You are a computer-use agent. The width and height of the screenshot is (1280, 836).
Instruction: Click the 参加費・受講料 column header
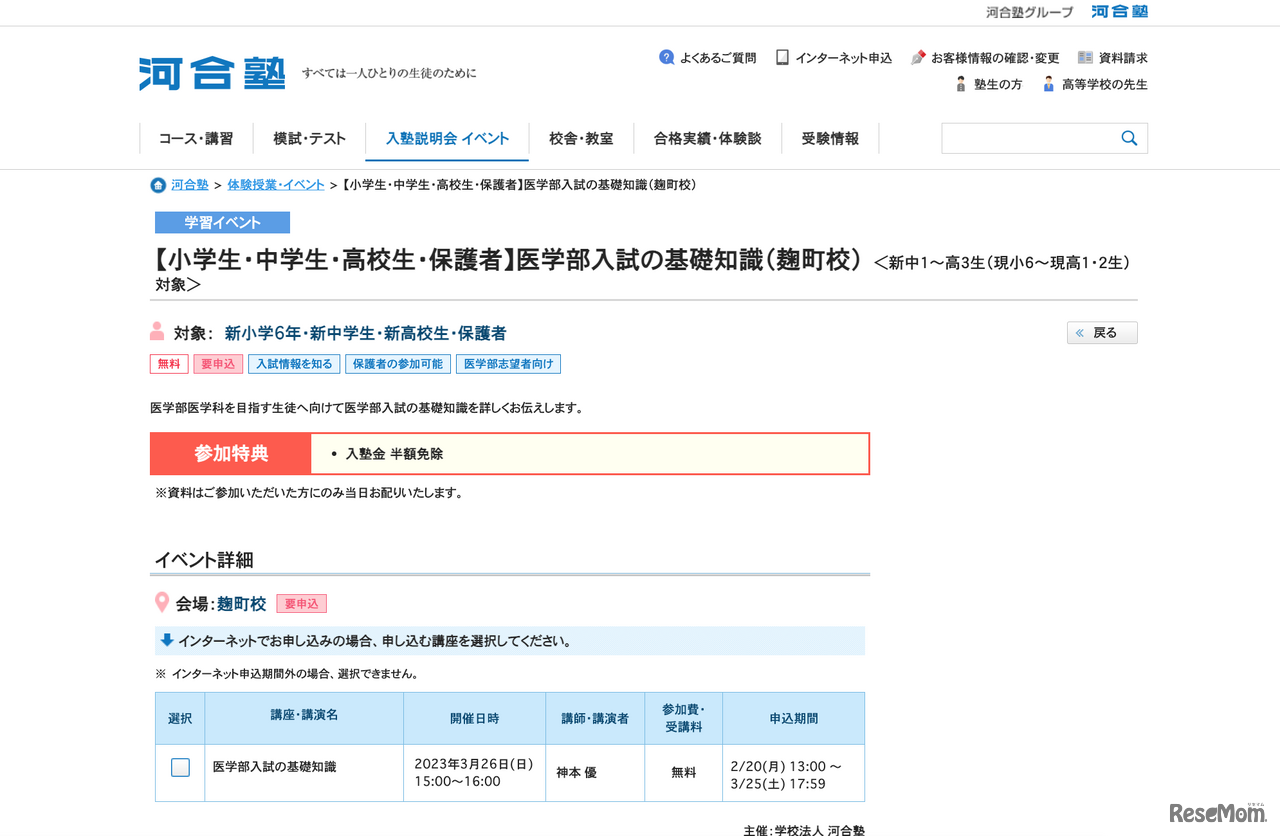click(x=684, y=718)
